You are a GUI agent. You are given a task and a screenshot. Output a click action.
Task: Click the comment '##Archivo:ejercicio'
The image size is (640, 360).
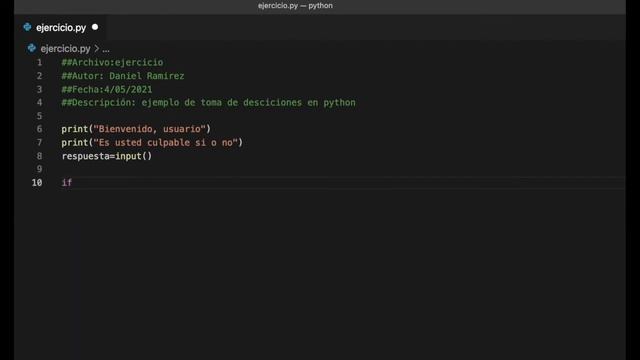[x=112, y=62]
